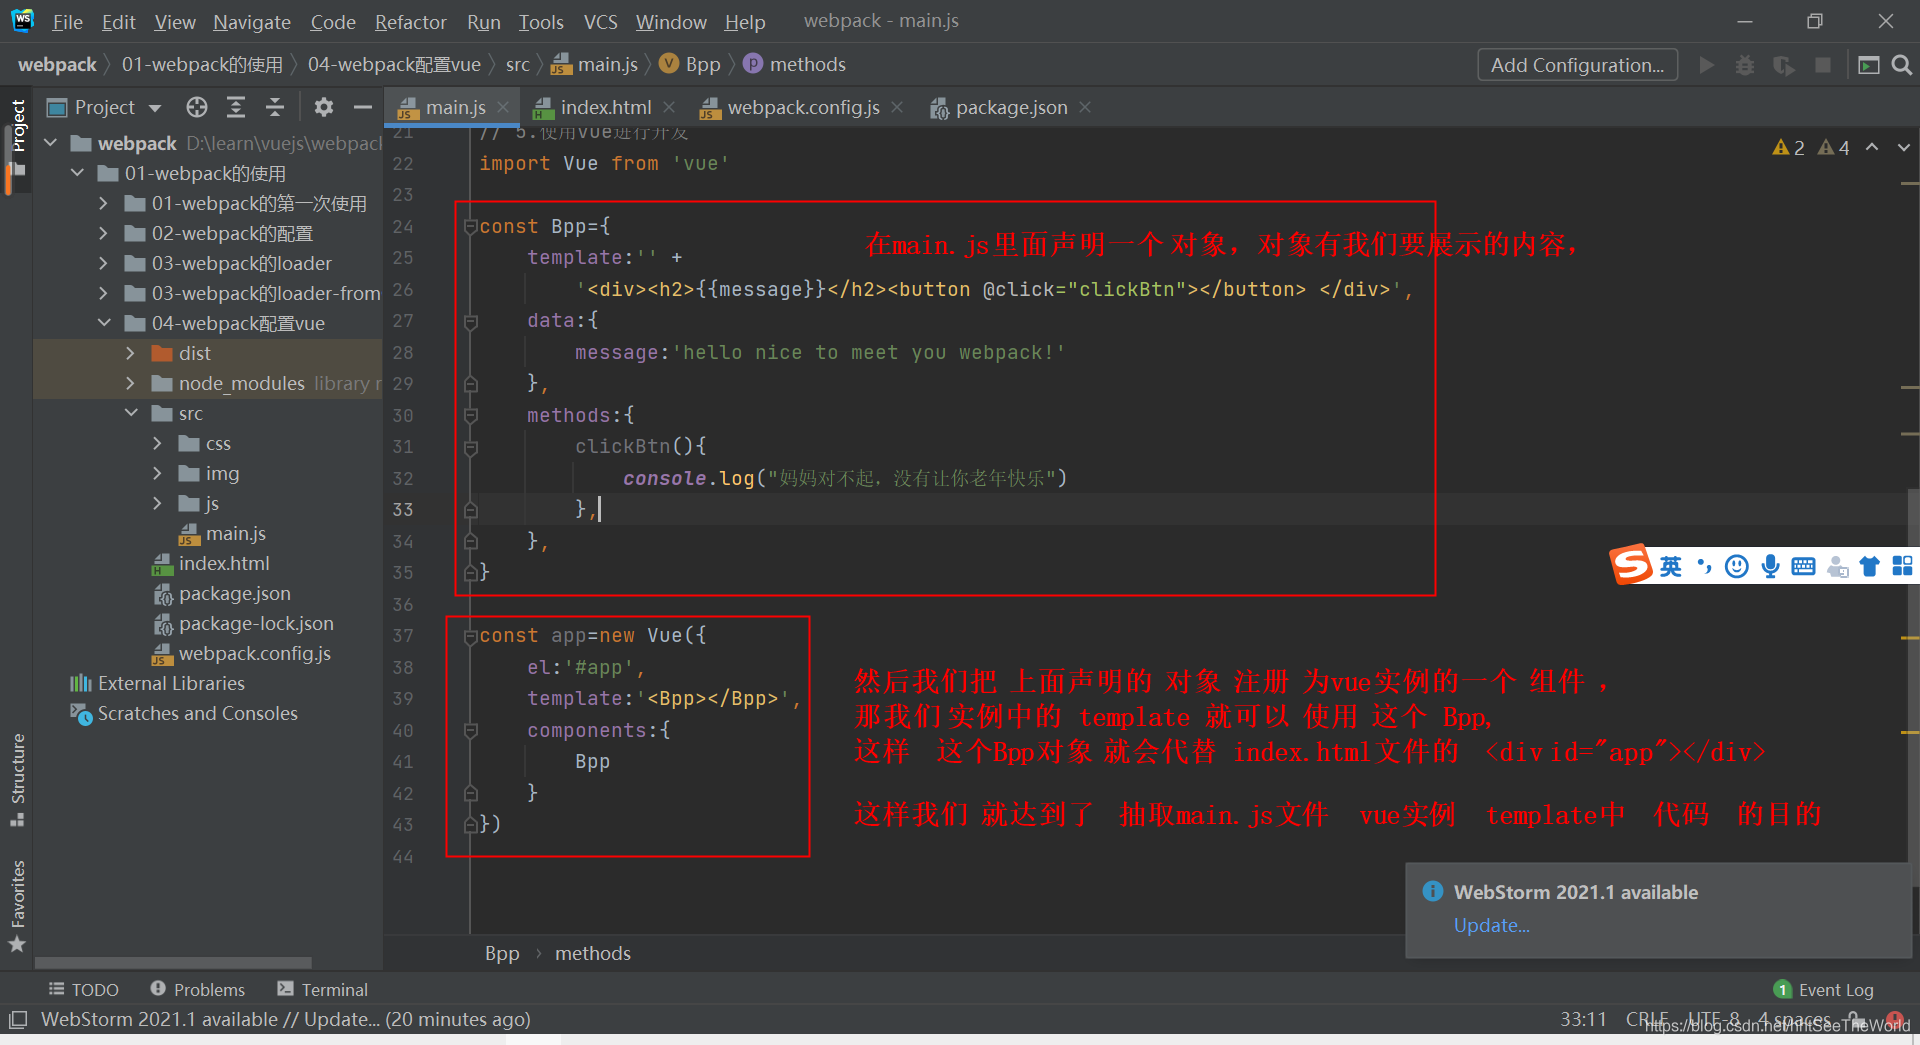Expand the 03-webpack的loader folder

tap(104, 263)
